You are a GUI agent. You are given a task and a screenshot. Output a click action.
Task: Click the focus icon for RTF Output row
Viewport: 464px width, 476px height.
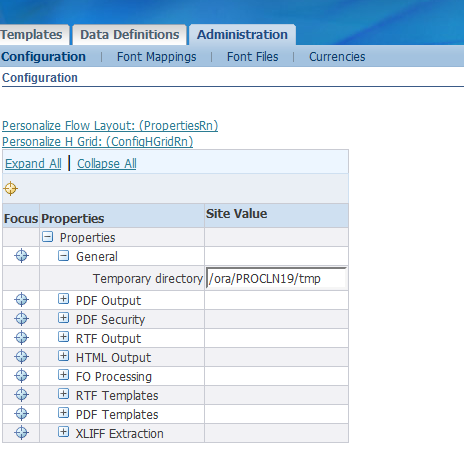coord(22,338)
